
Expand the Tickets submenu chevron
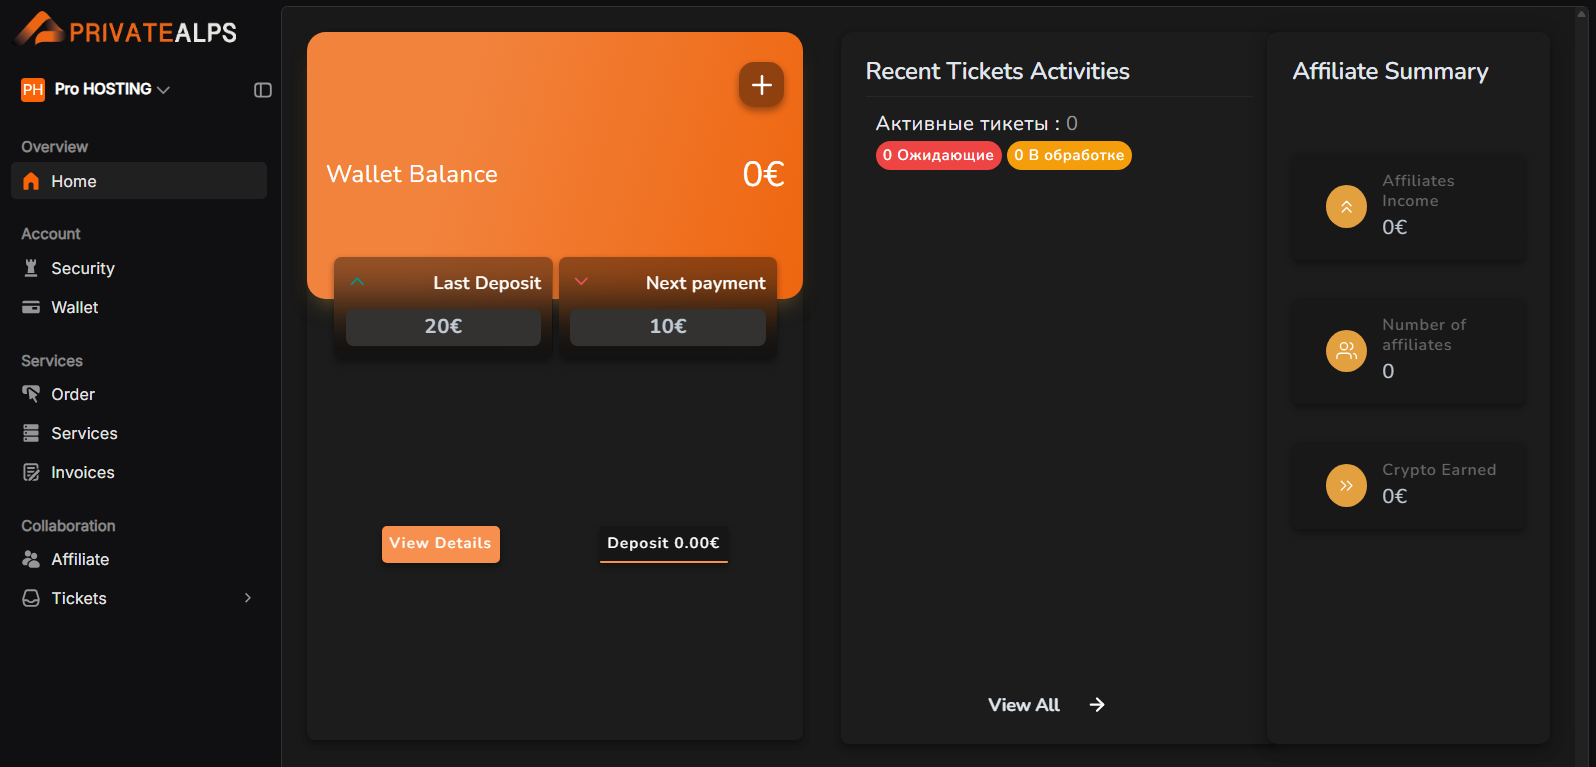[248, 598]
